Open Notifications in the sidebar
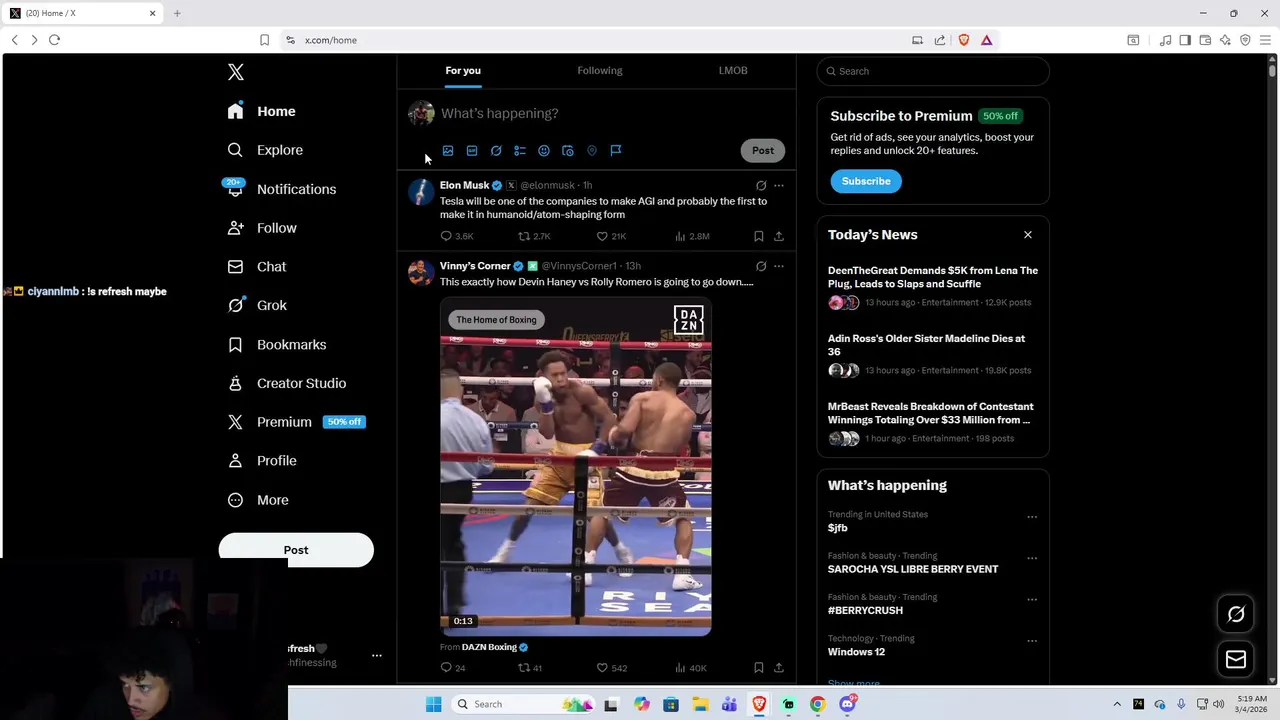1280x720 pixels. point(281,189)
